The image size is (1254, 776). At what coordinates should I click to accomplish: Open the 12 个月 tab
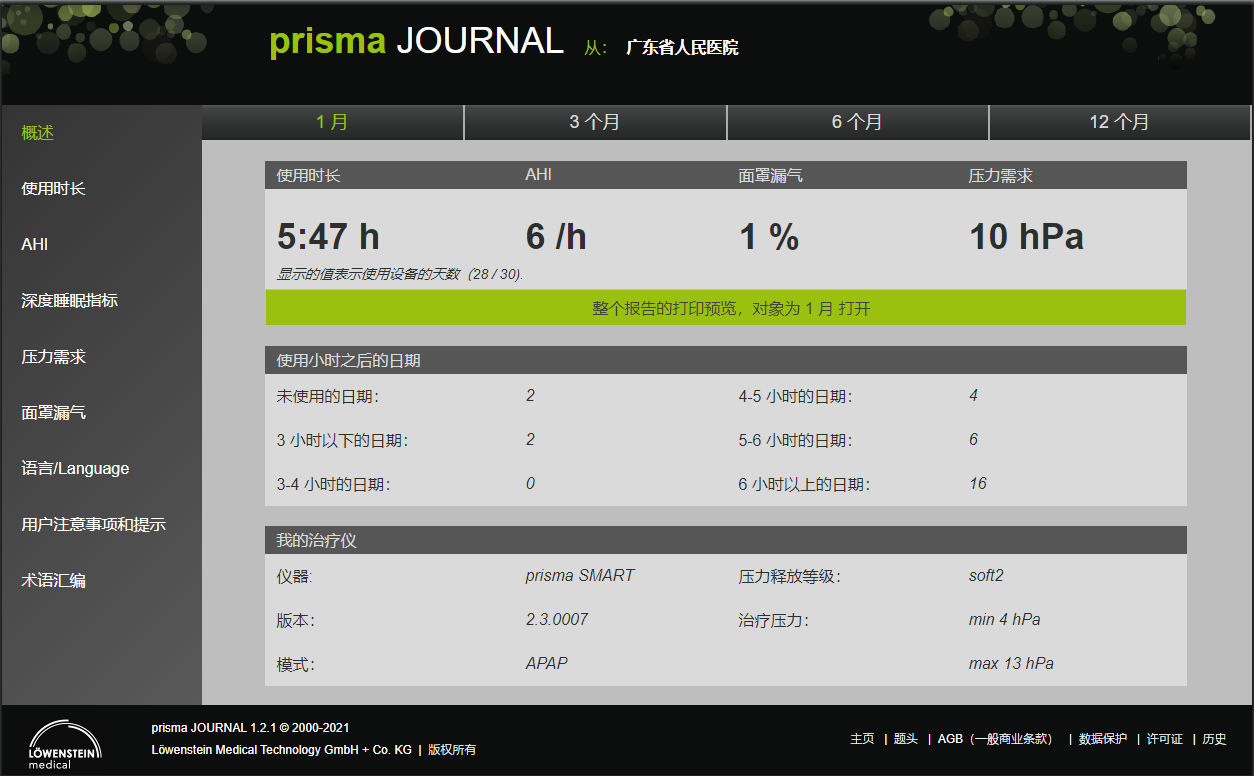pyautogui.click(x=1119, y=122)
